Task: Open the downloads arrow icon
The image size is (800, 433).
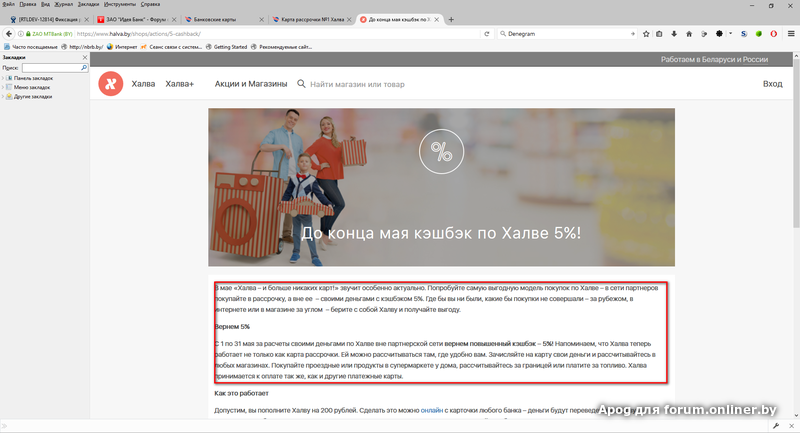Action: pyautogui.click(x=674, y=34)
